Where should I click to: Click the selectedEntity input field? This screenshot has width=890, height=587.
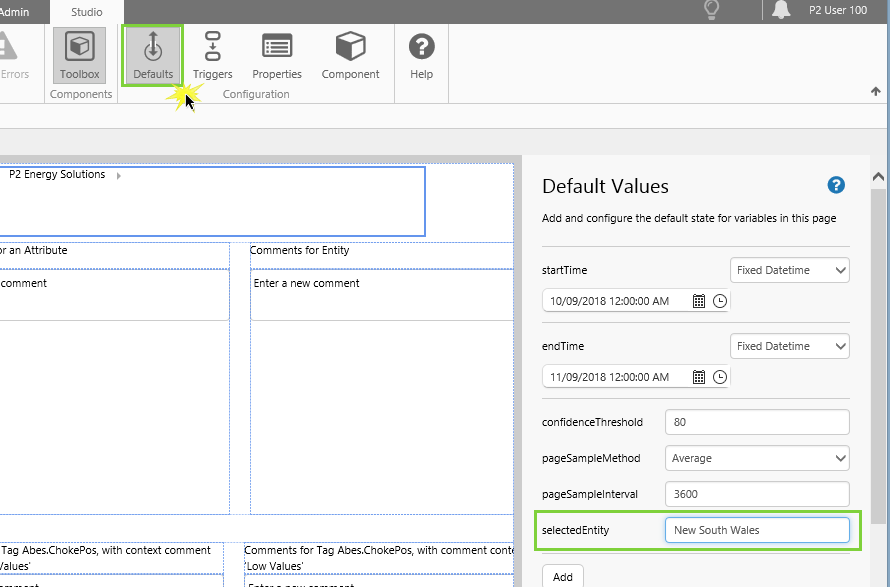point(756,530)
